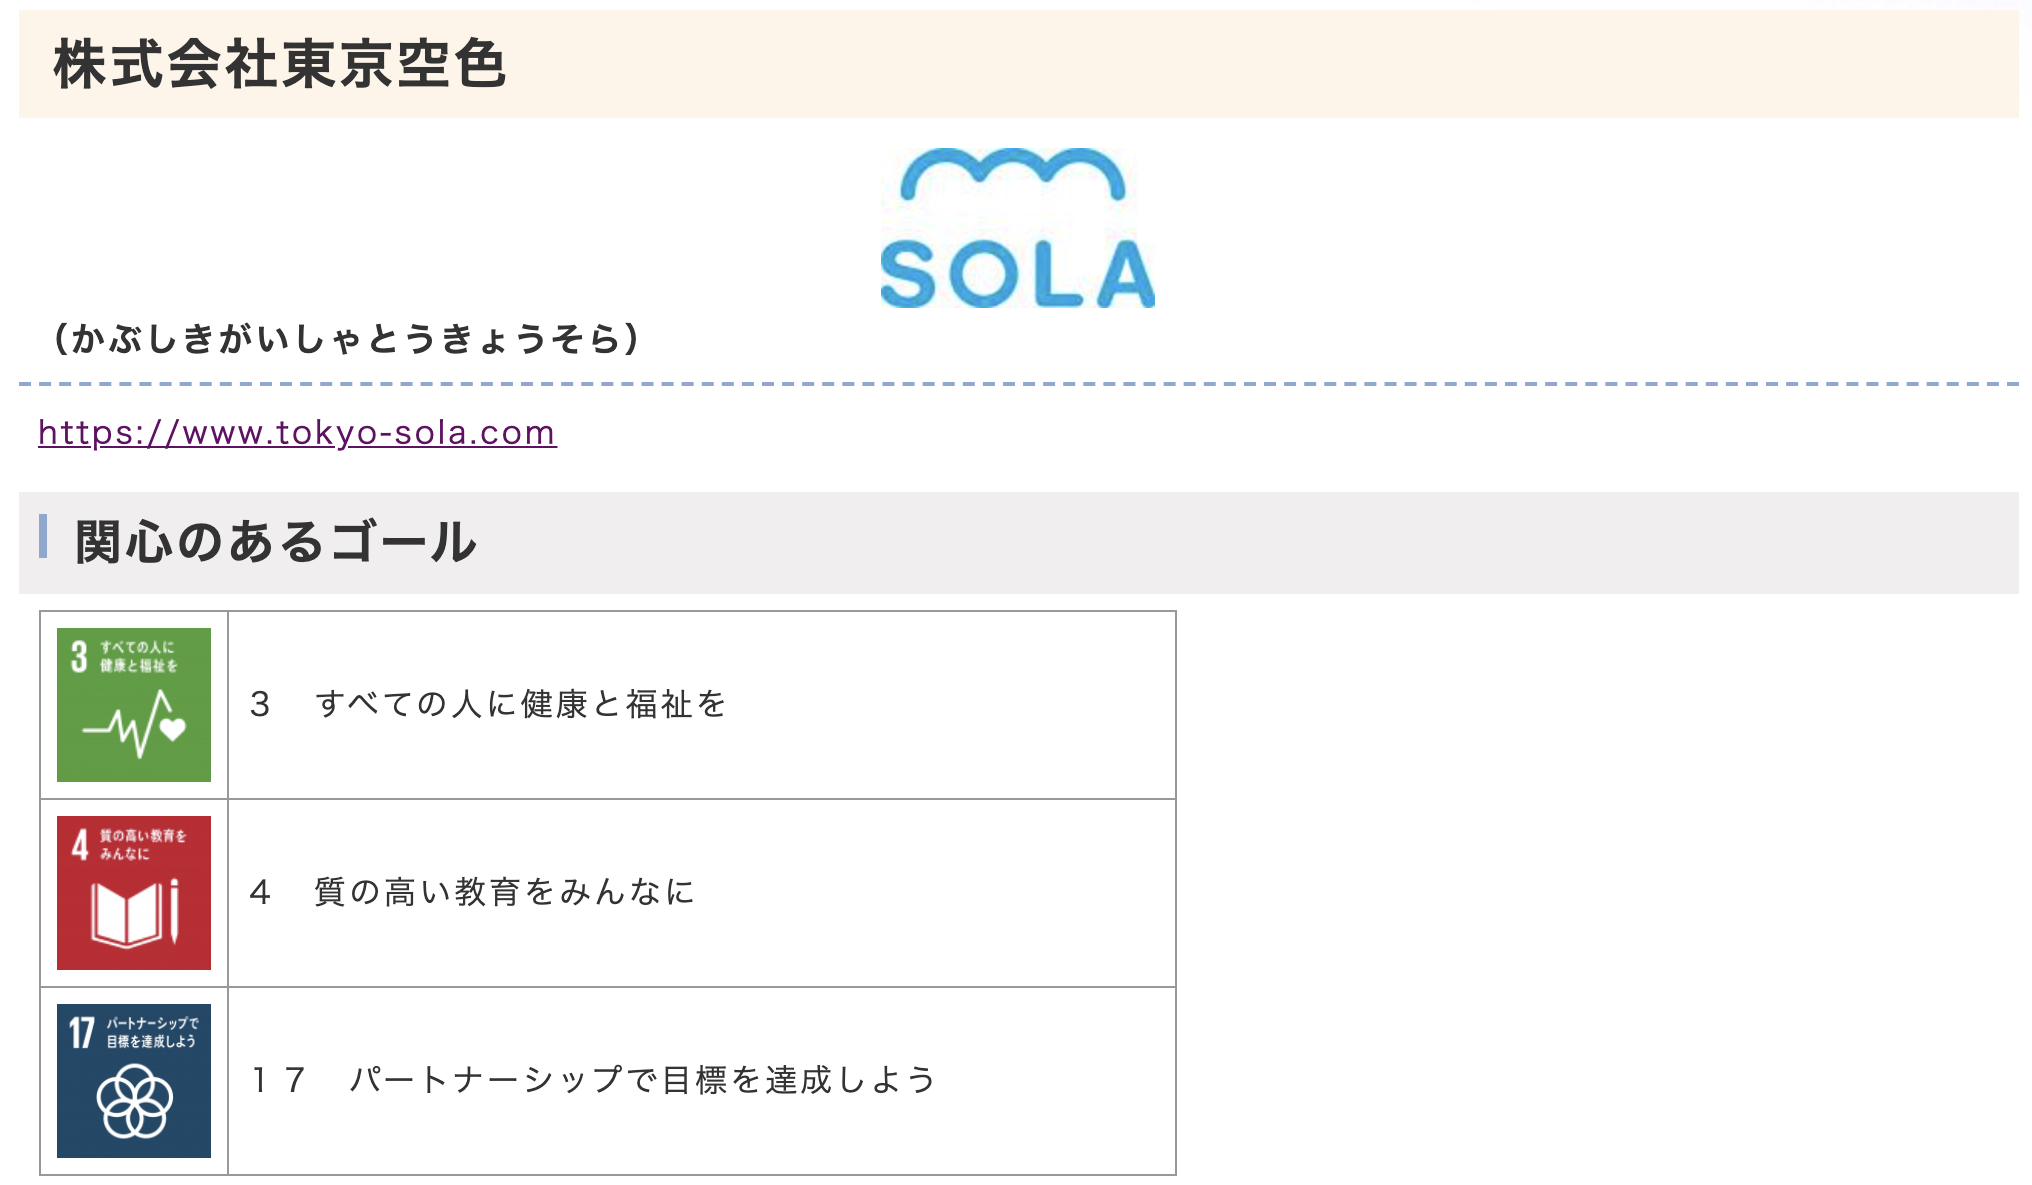This screenshot has width=2032, height=1185.
Task: Click the number 17 in the third table row
Action: click(x=278, y=1080)
